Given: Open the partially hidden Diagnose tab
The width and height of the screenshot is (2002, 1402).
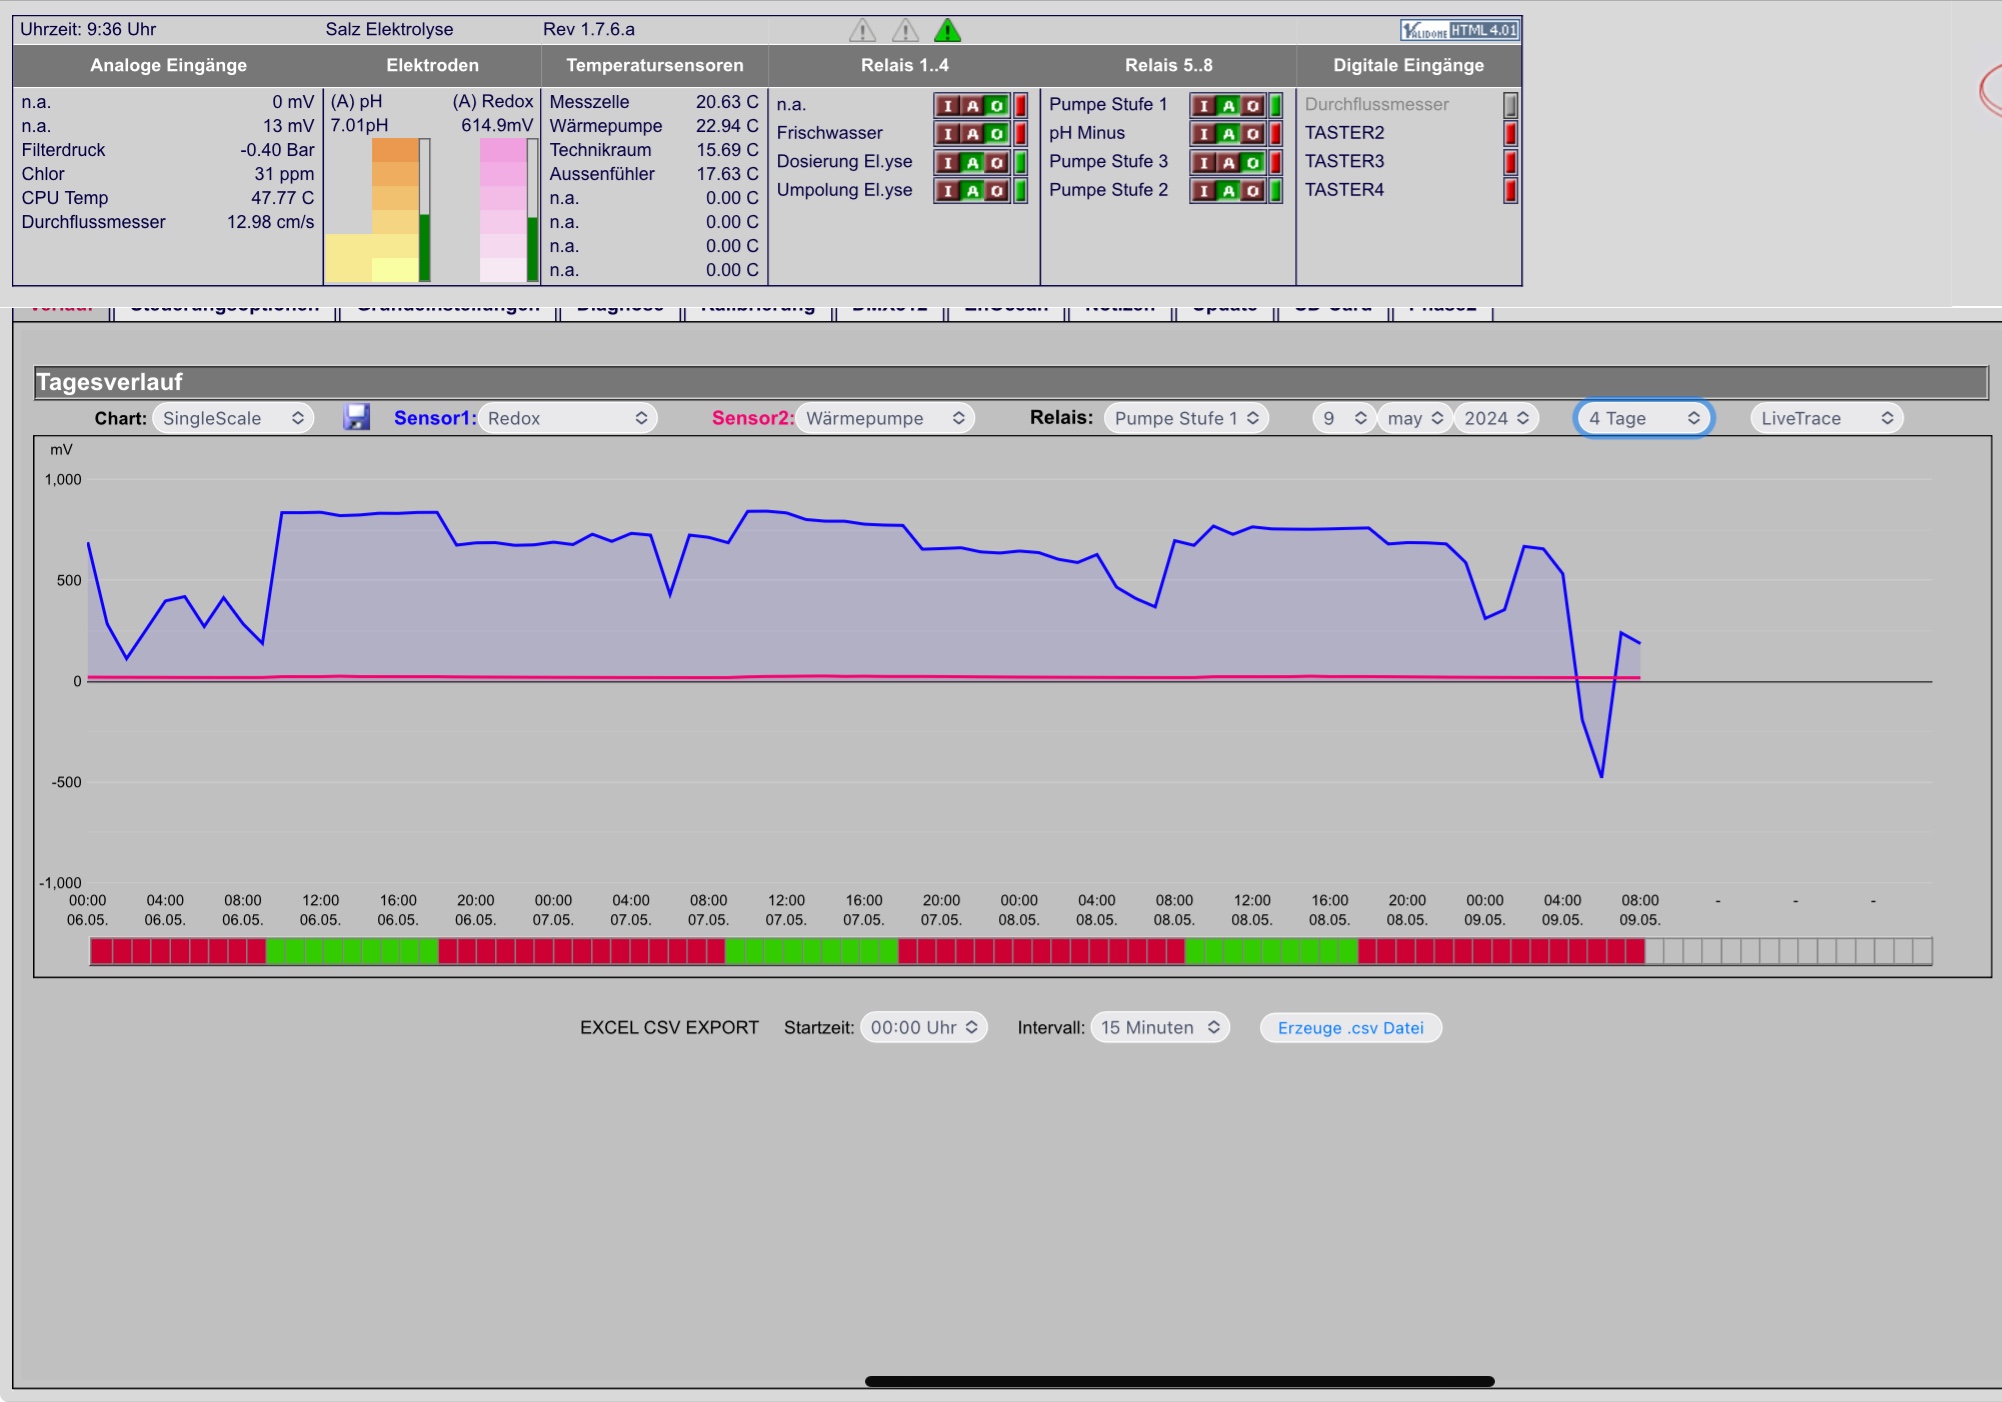Looking at the screenshot, I should pyautogui.click(x=620, y=311).
